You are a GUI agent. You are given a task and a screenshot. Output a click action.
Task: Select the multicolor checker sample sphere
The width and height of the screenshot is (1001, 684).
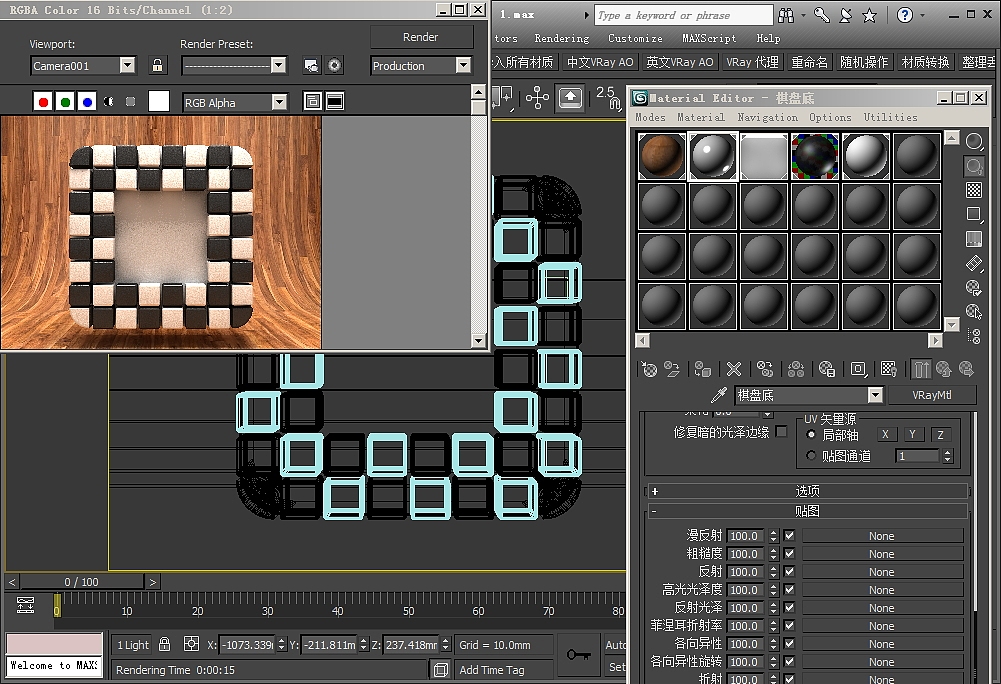815,156
